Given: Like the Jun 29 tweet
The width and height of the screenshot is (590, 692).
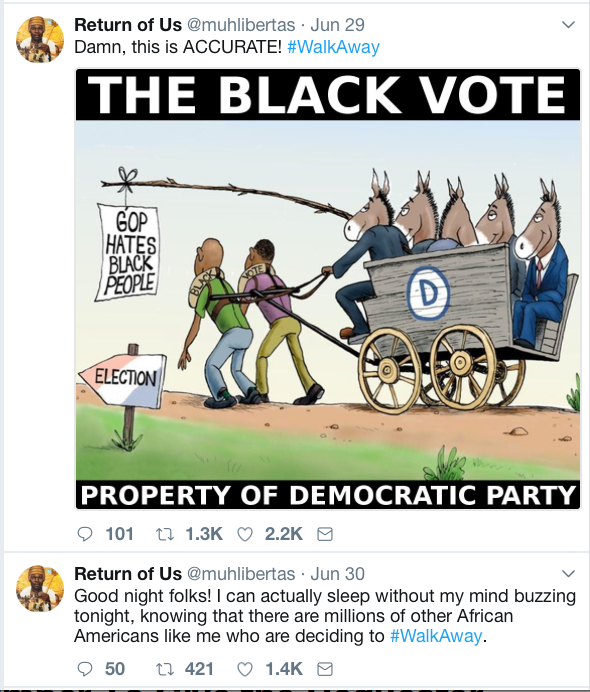Looking at the screenshot, I should pyautogui.click(x=245, y=534).
